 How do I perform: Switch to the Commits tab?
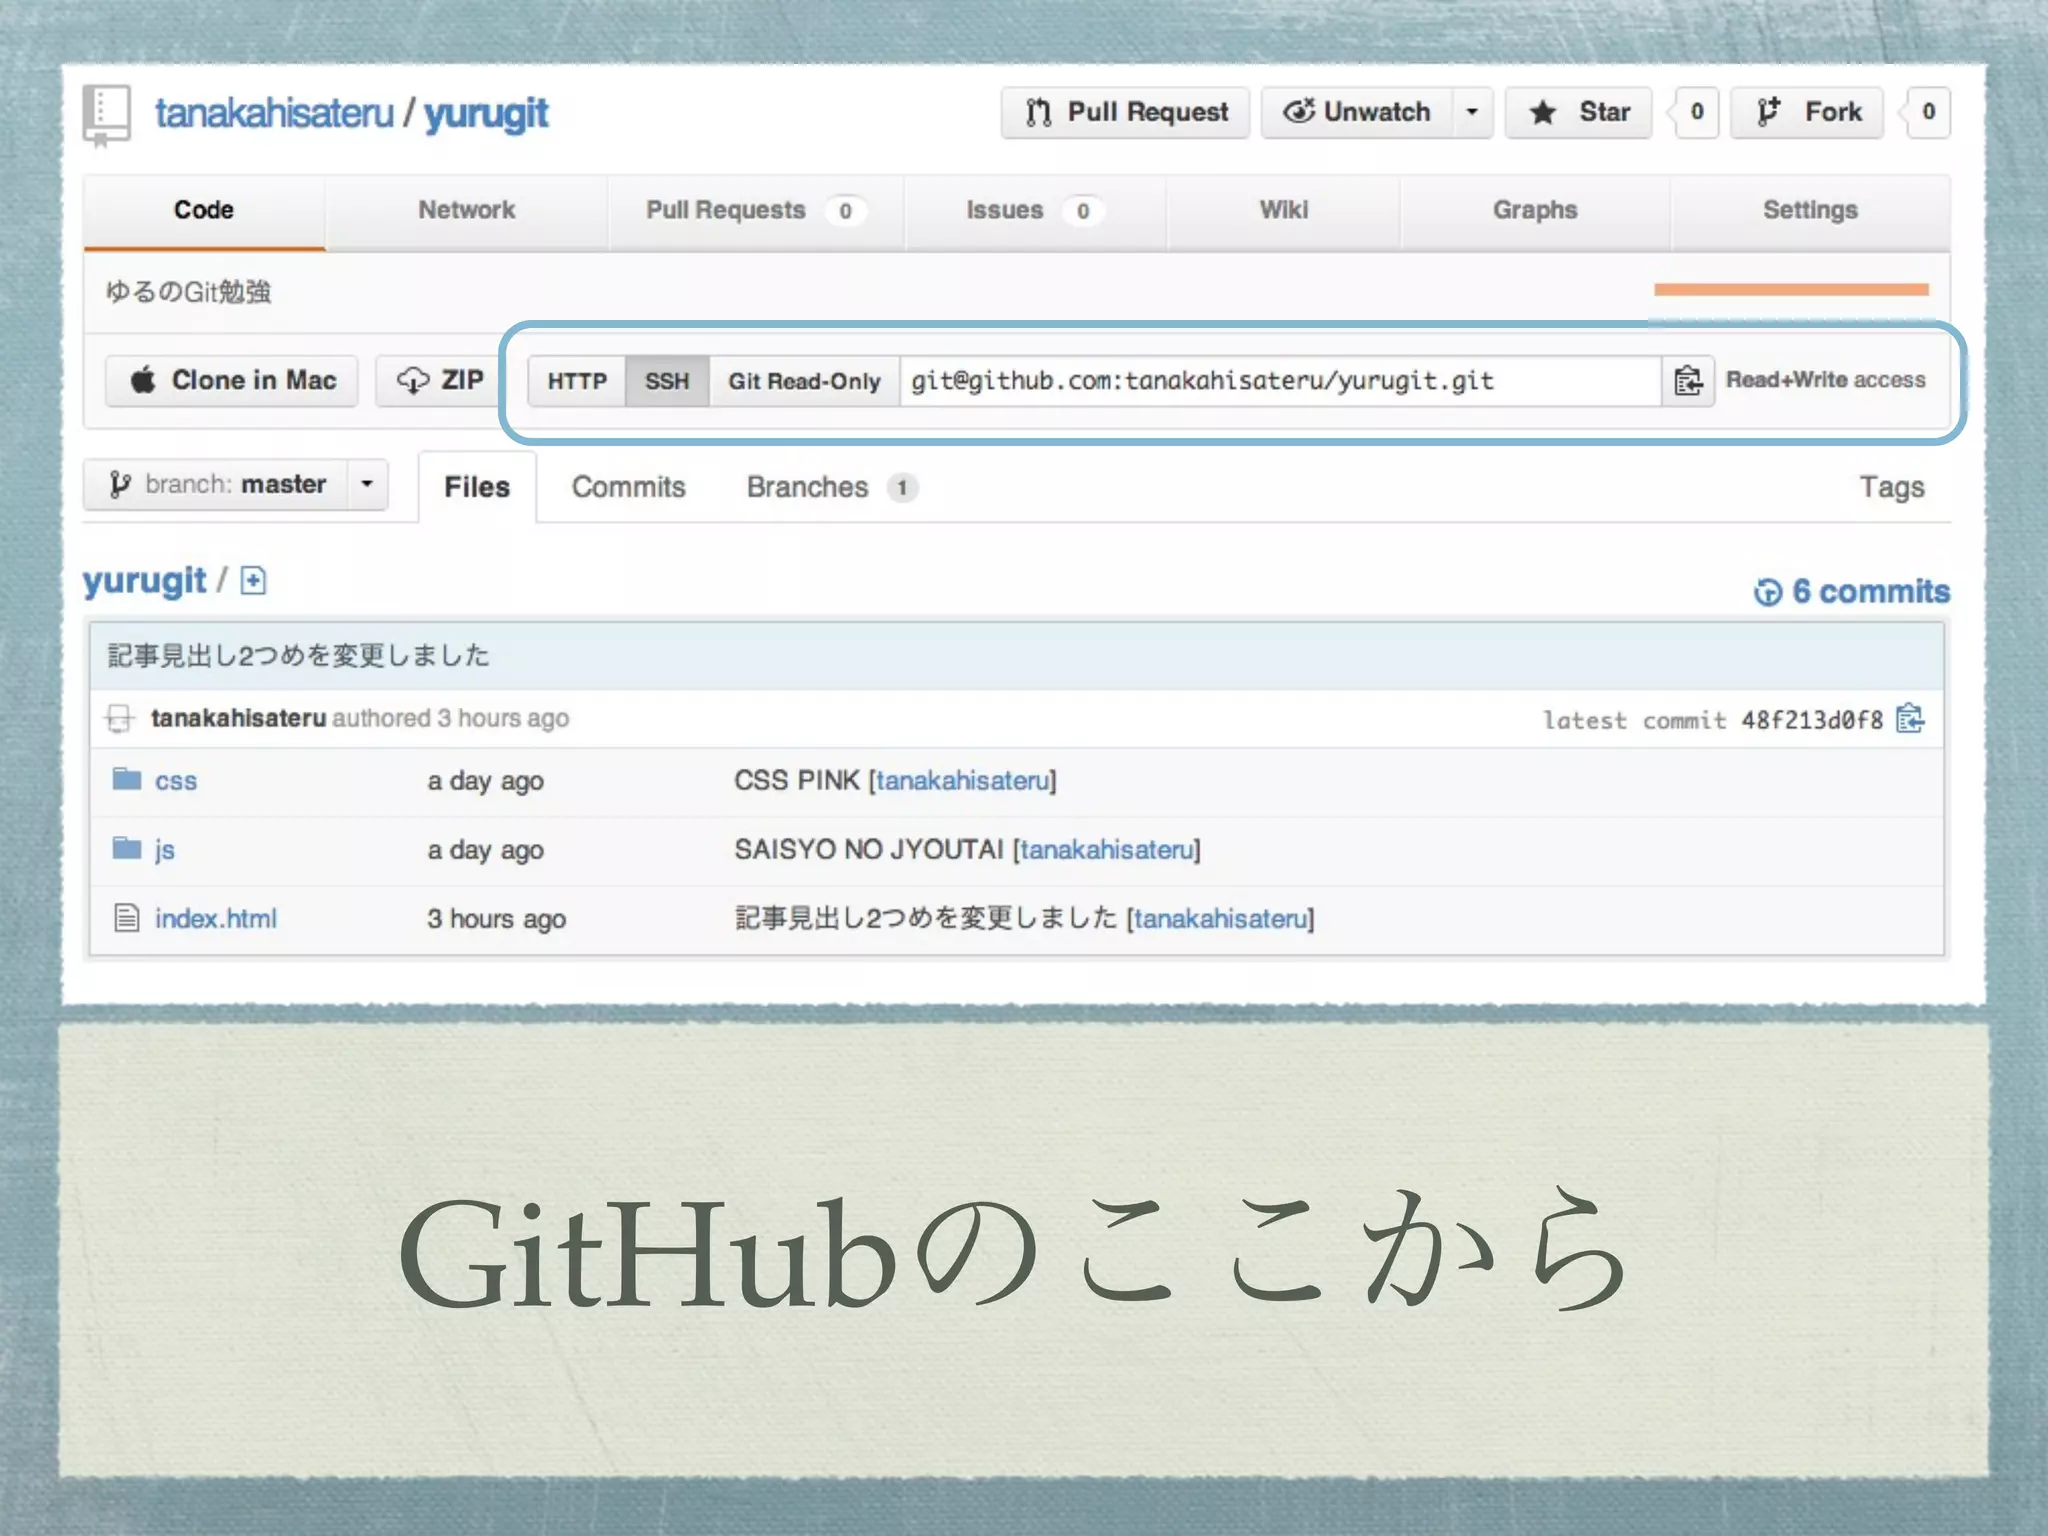(x=628, y=487)
